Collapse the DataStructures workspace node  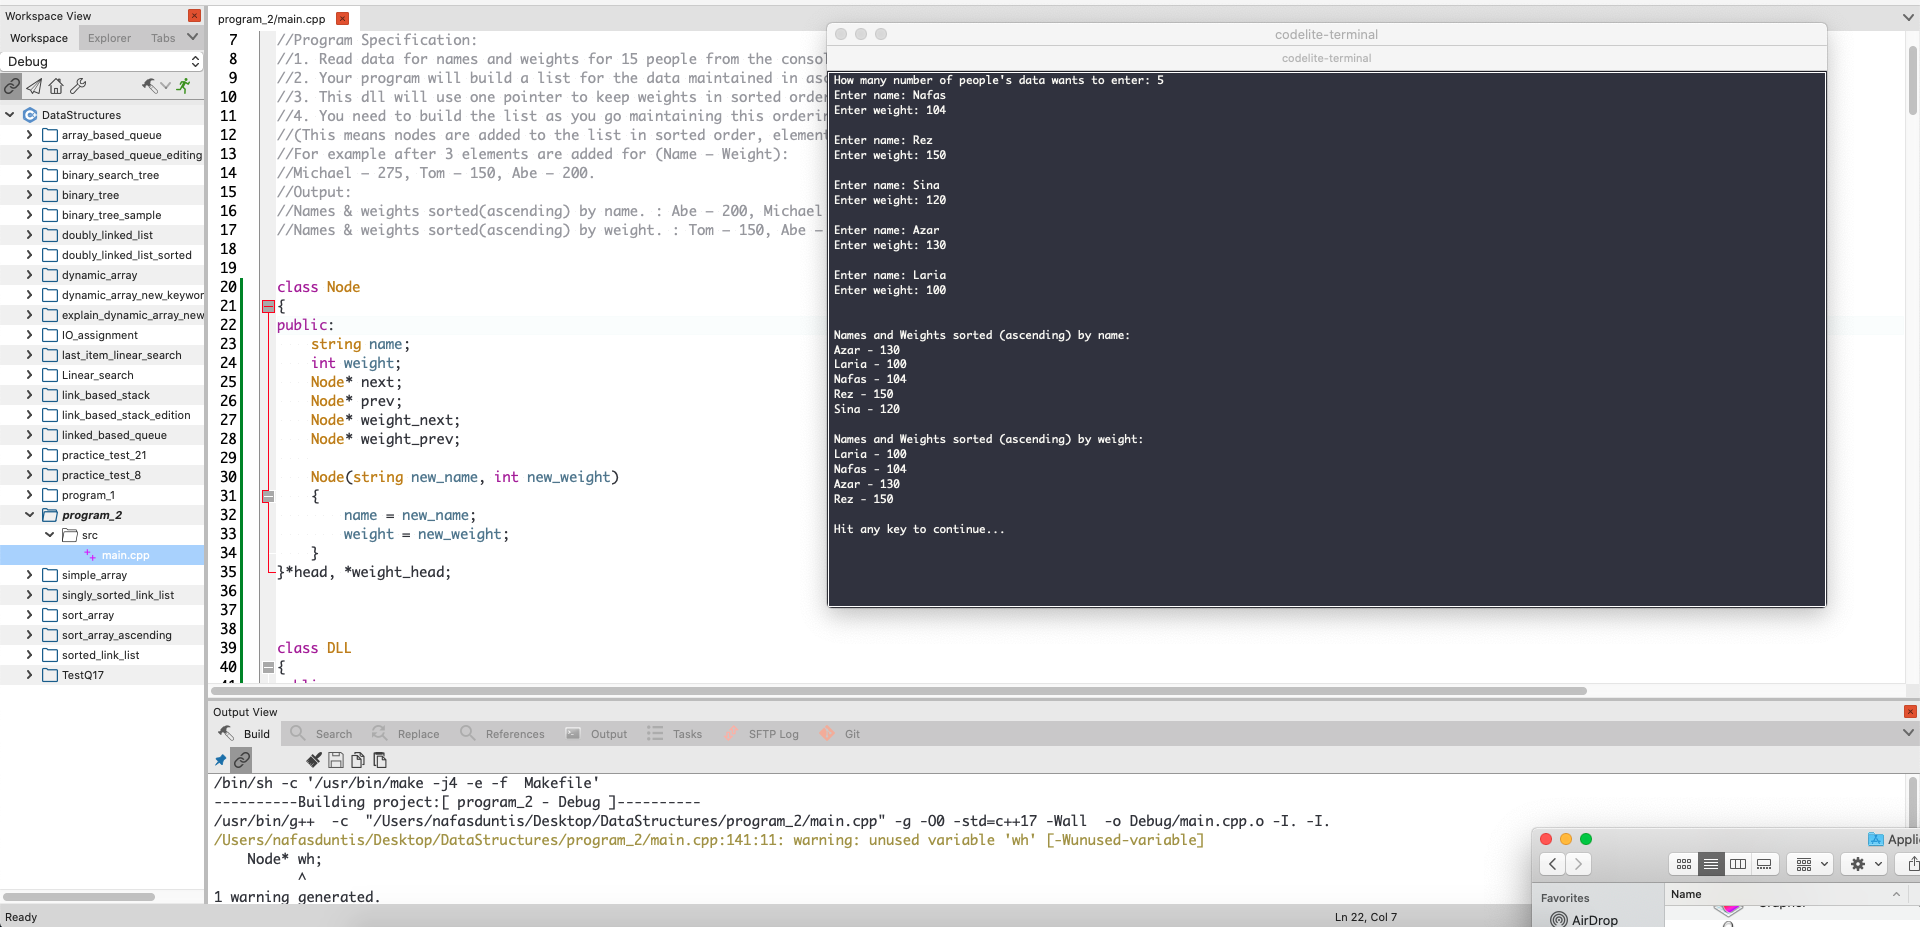(10, 115)
